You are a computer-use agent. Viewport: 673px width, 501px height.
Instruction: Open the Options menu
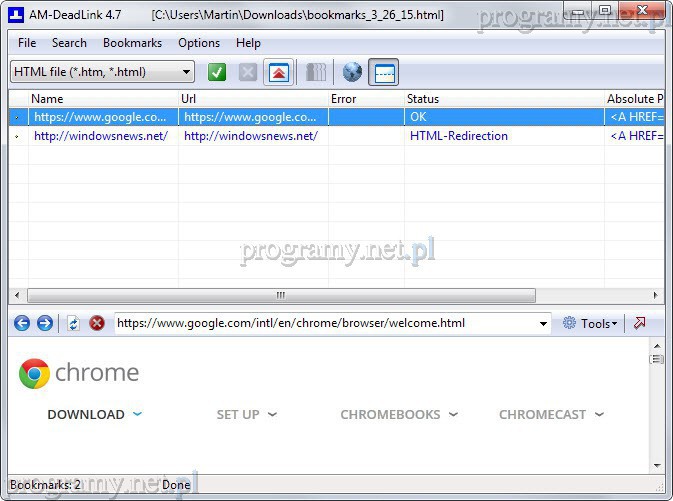tap(199, 43)
